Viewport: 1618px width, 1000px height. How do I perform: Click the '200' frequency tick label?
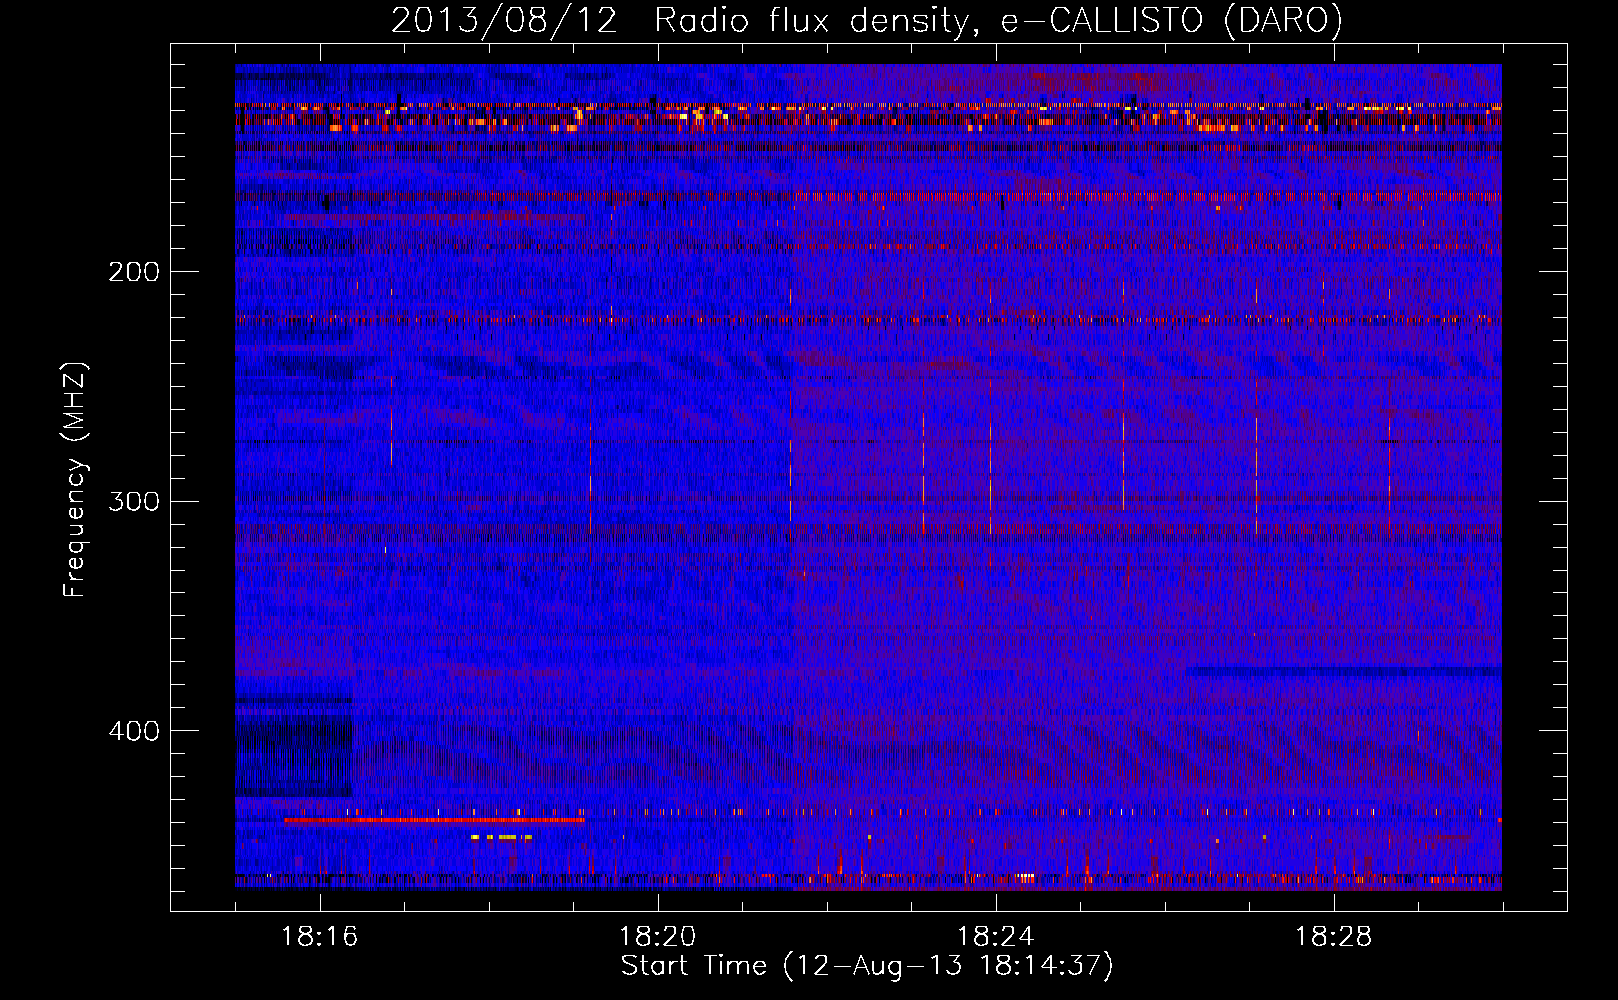[134, 272]
